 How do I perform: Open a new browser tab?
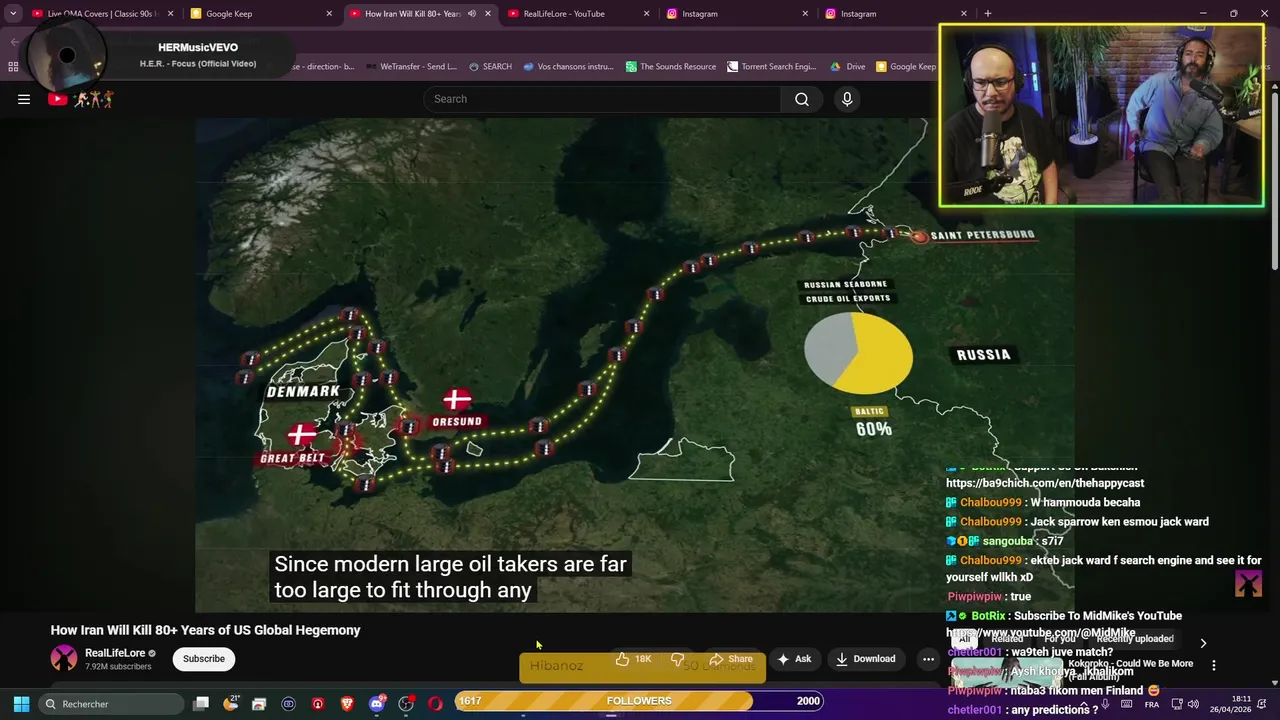(988, 14)
